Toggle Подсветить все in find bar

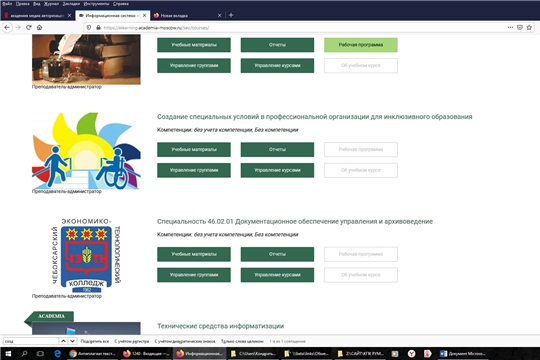[95, 341]
